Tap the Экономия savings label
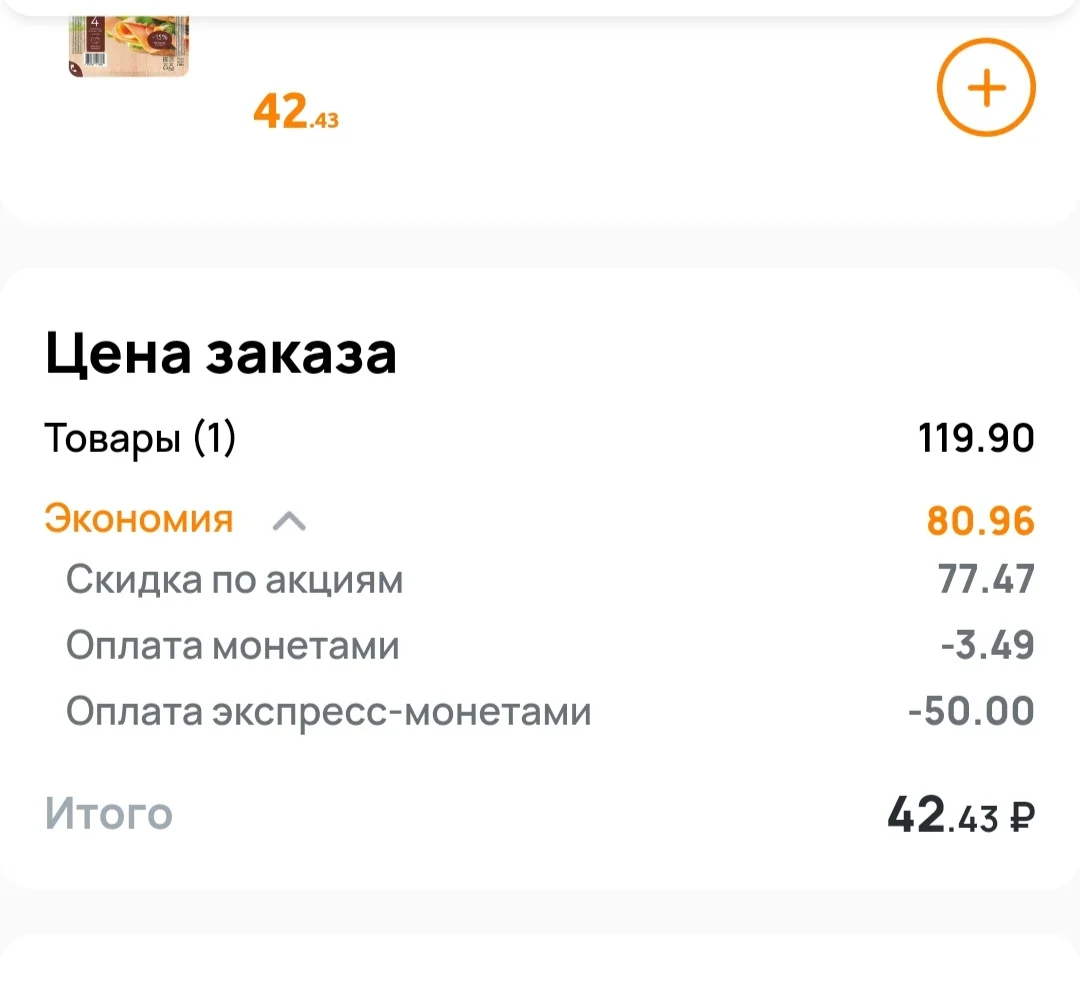 coord(139,519)
